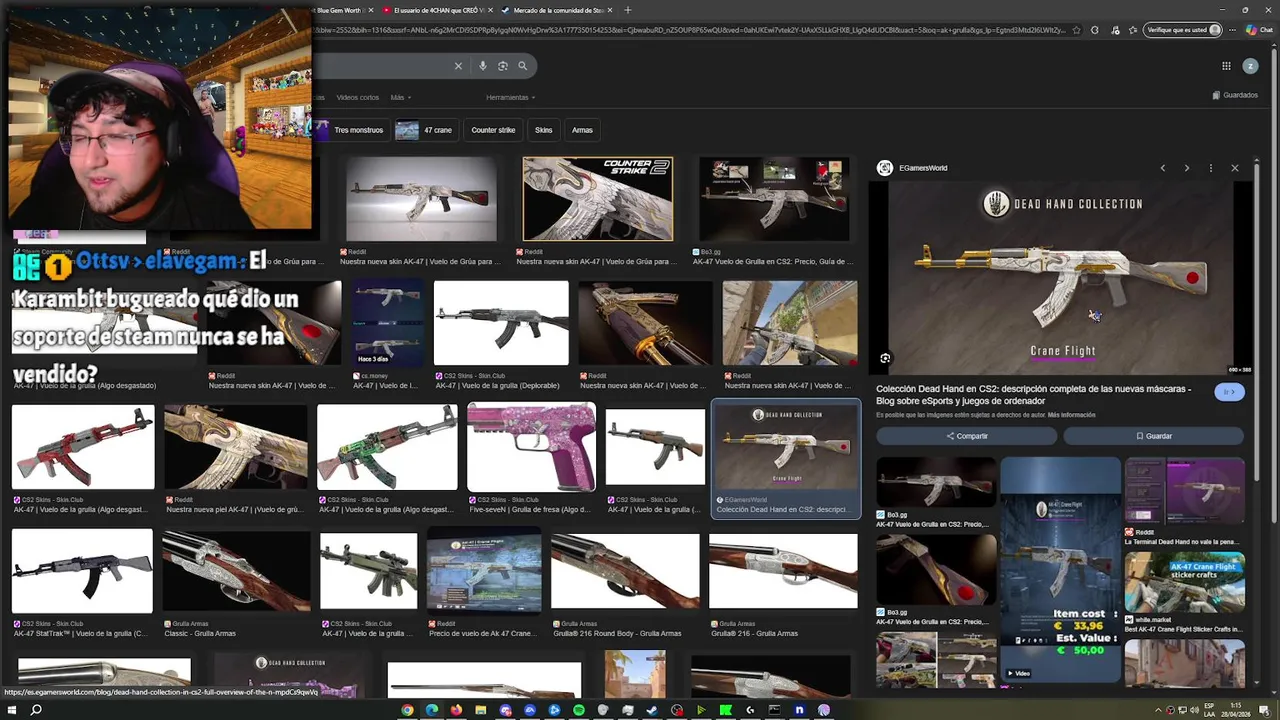Open the Google account avatar
Viewport: 1280px width, 720px height.
(1250, 66)
